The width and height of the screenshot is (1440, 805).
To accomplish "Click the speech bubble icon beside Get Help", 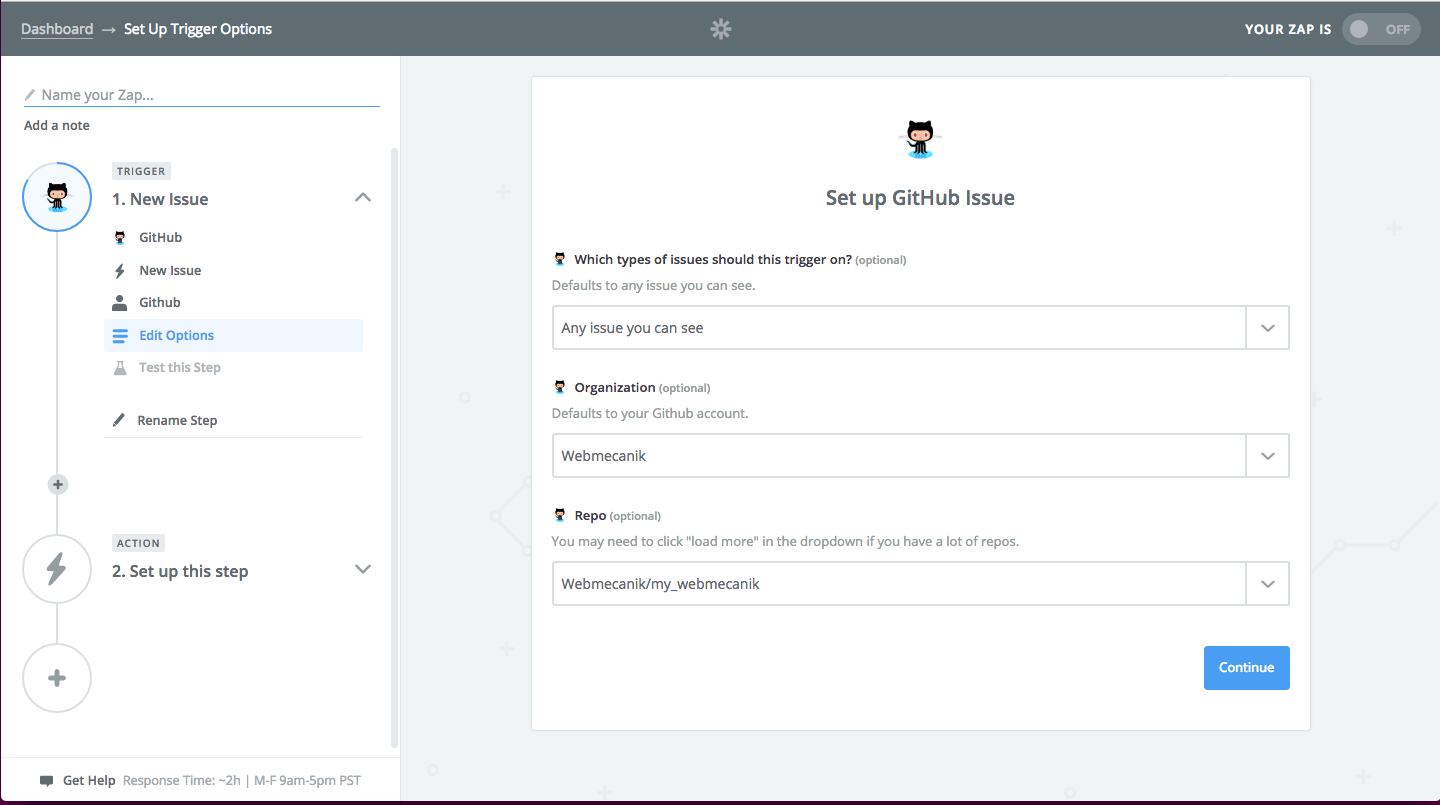I will tap(46, 780).
